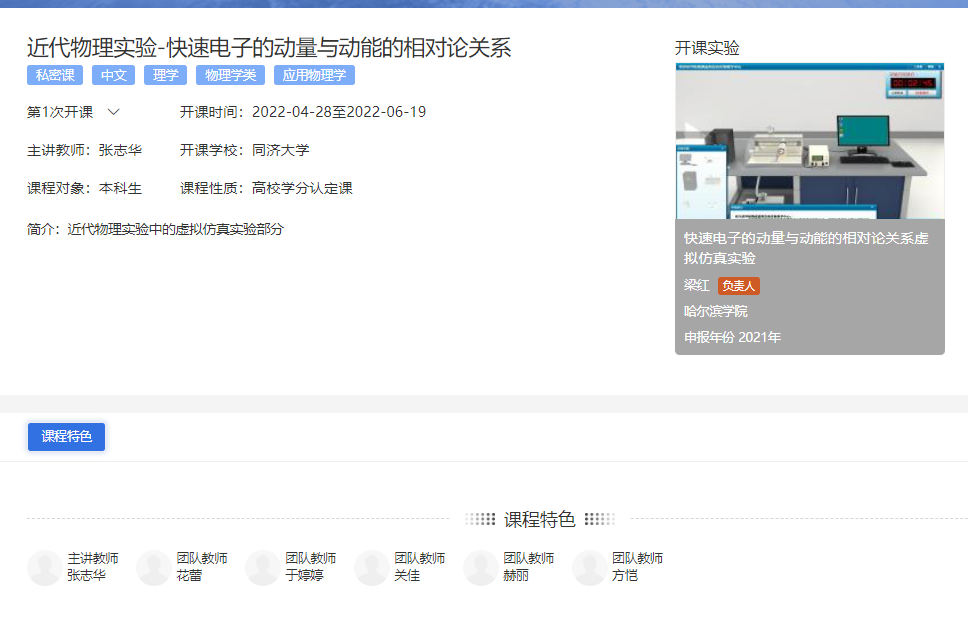Click 花蕾's team teacher avatar
The height and width of the screenshot is (617, 968).
point(153,567)
